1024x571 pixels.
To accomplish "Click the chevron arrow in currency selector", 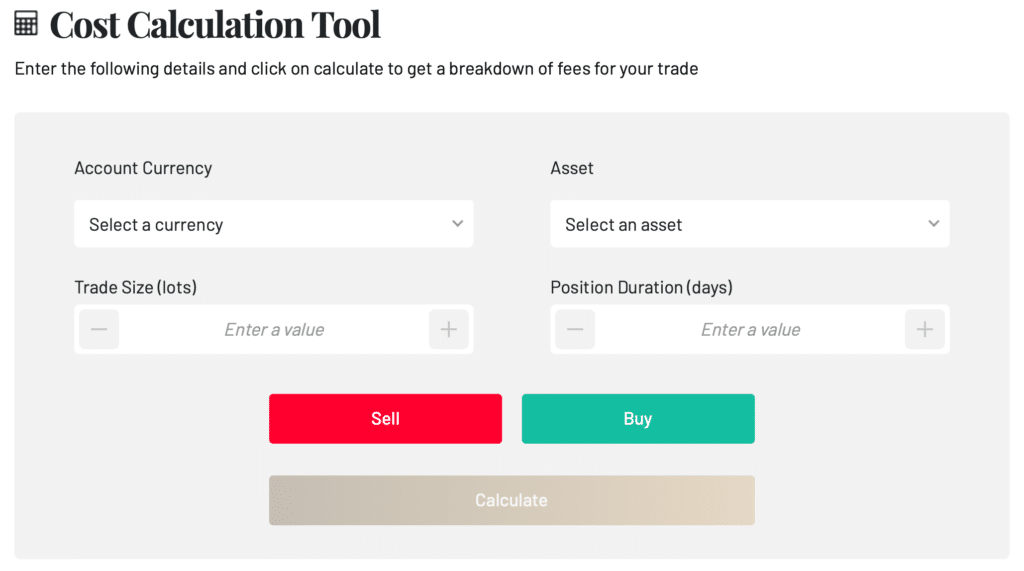I will click(x=458, y=223).
